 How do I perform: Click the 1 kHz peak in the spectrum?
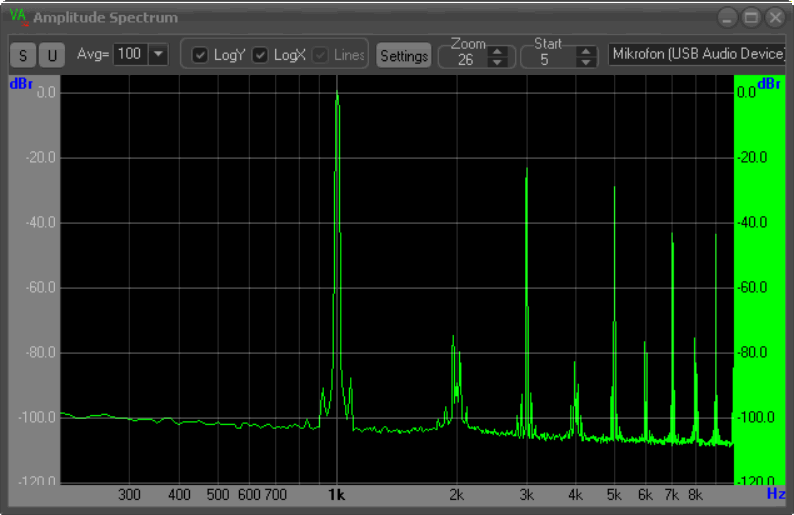(x=337, y=100)
